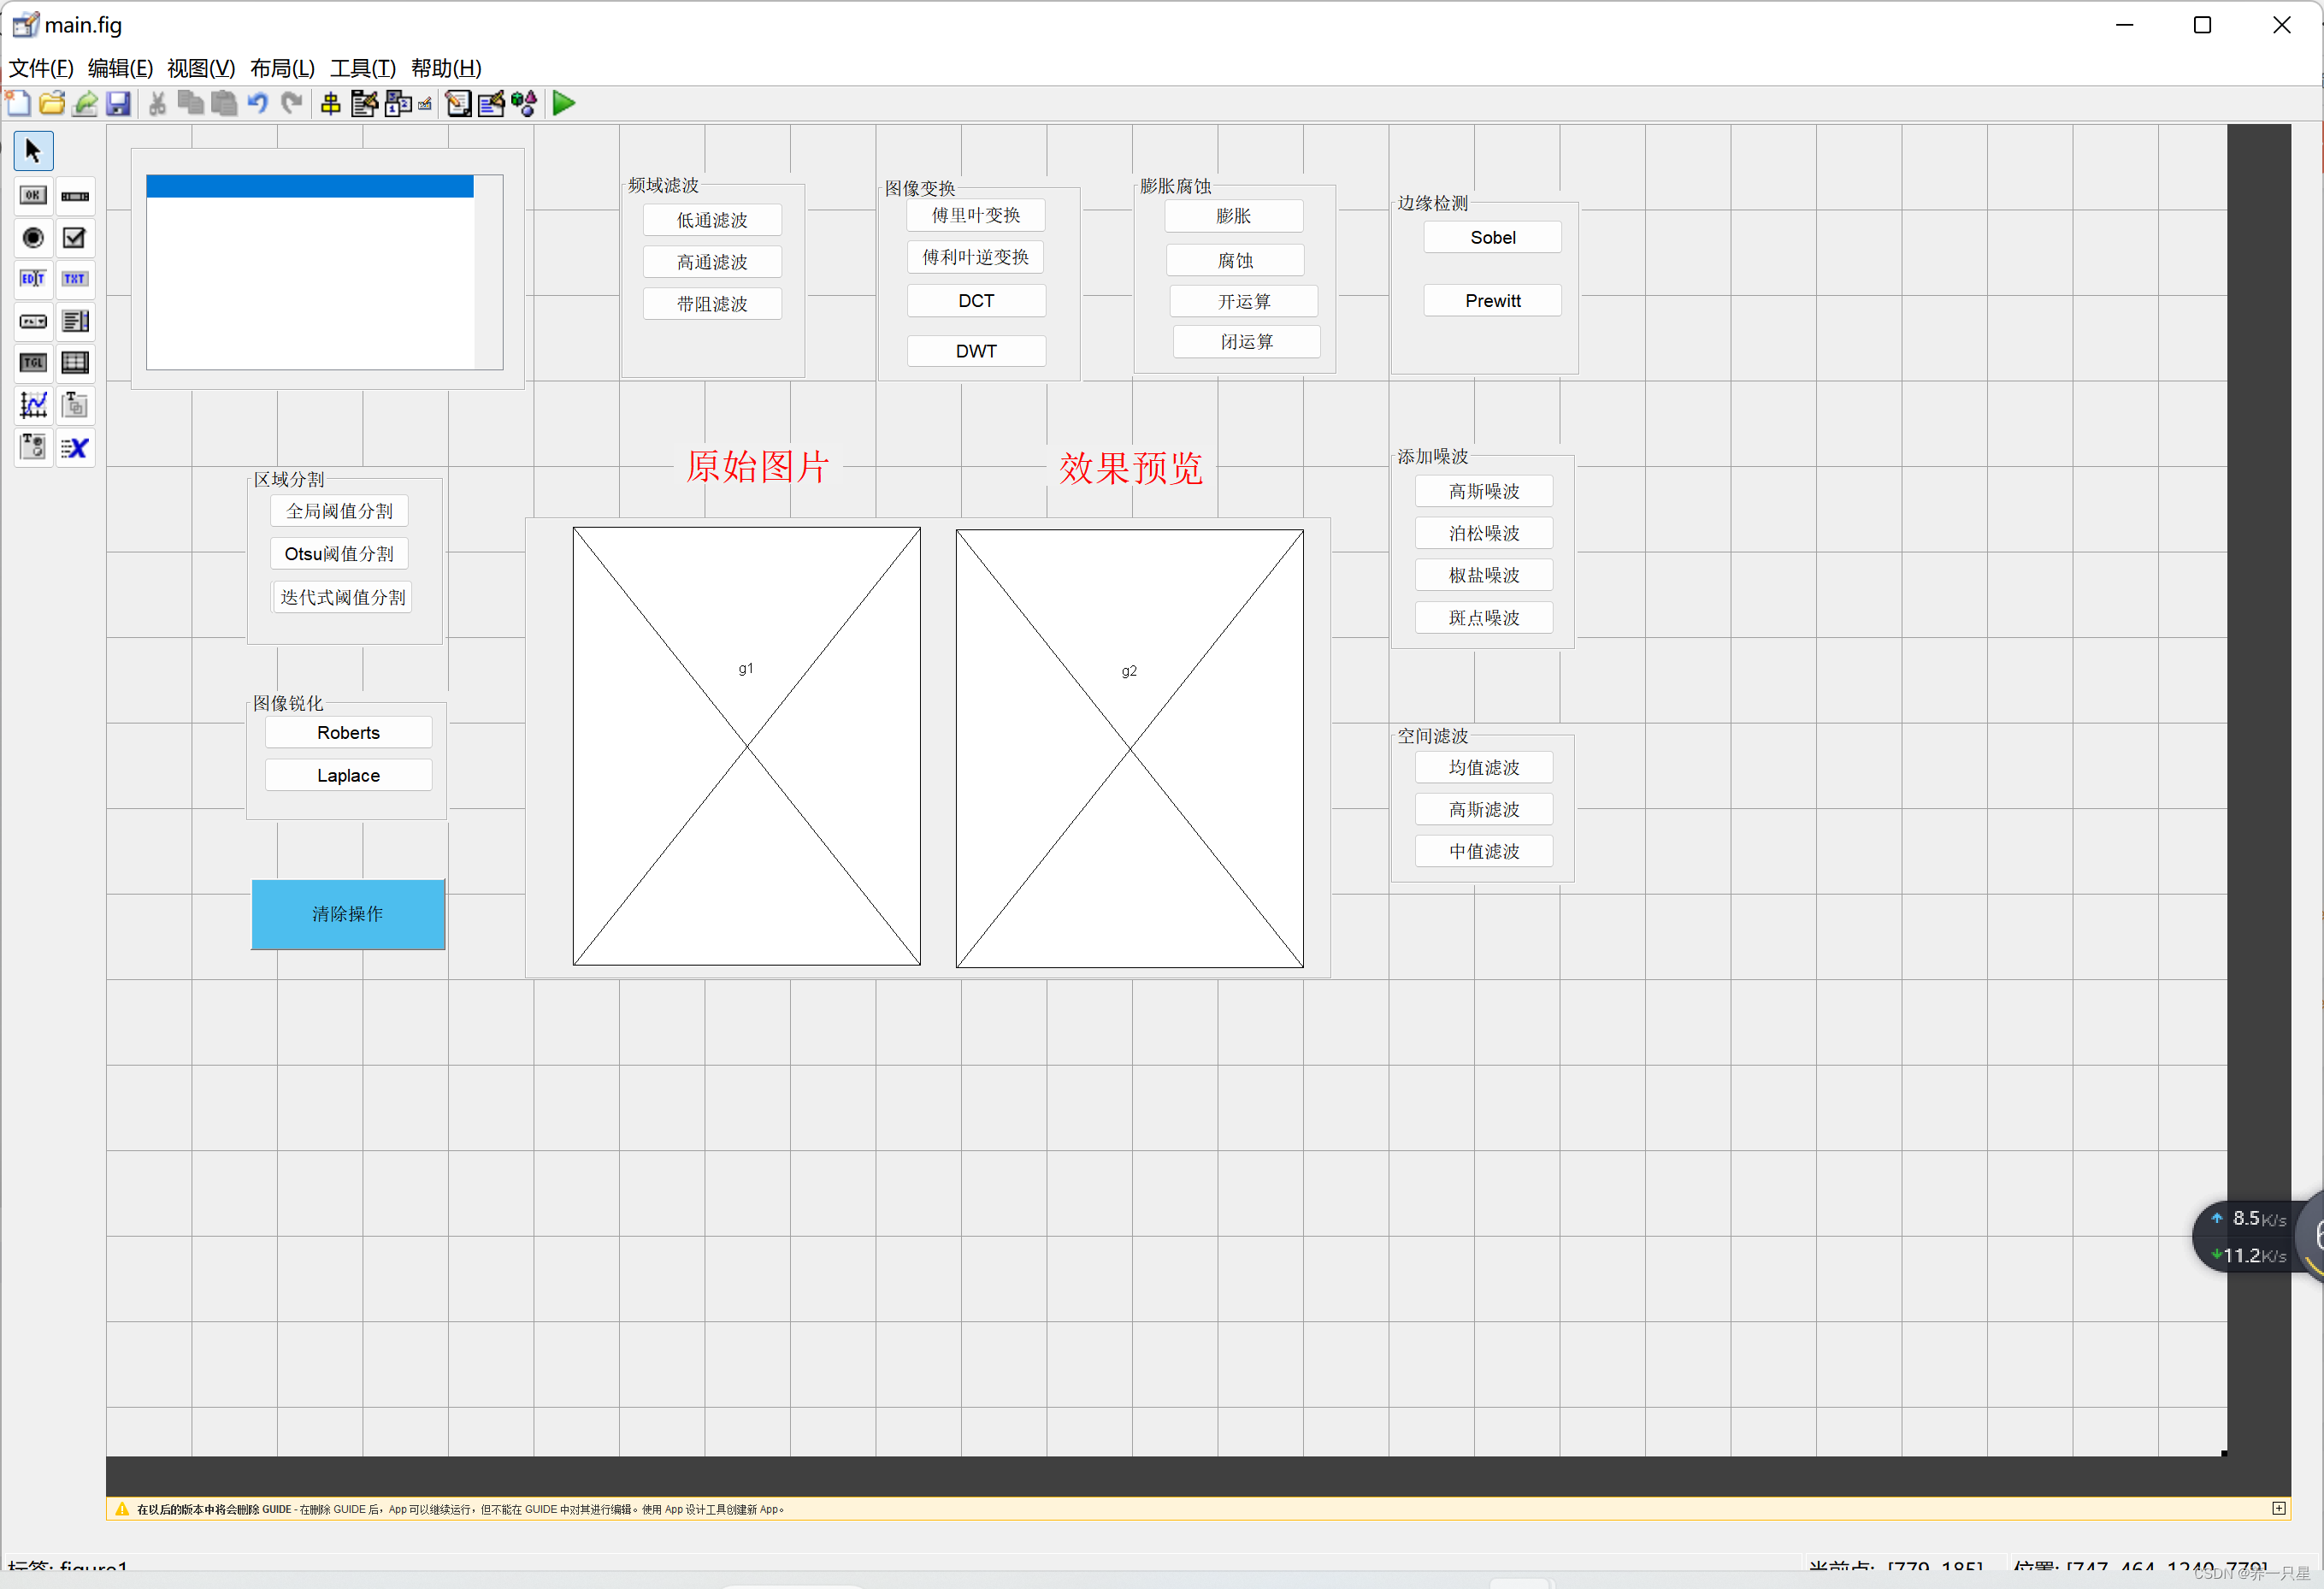Select the Check Box palette tool

click(75, 238)
